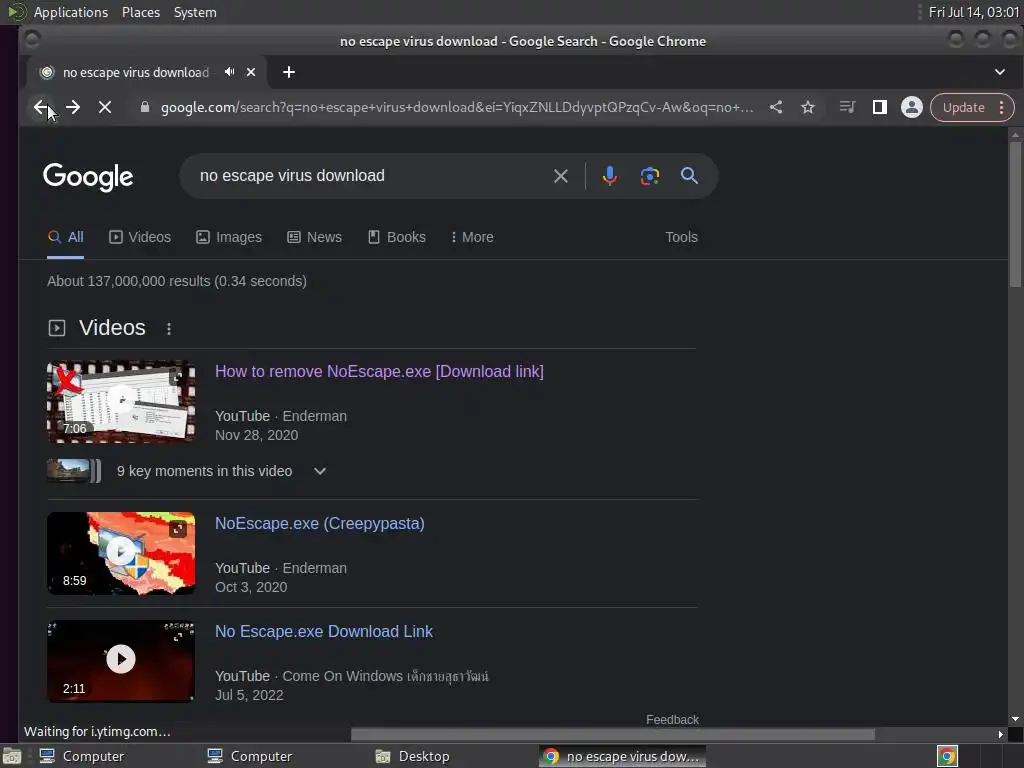Play the 7:06 video thumbnail

point(121,402)
